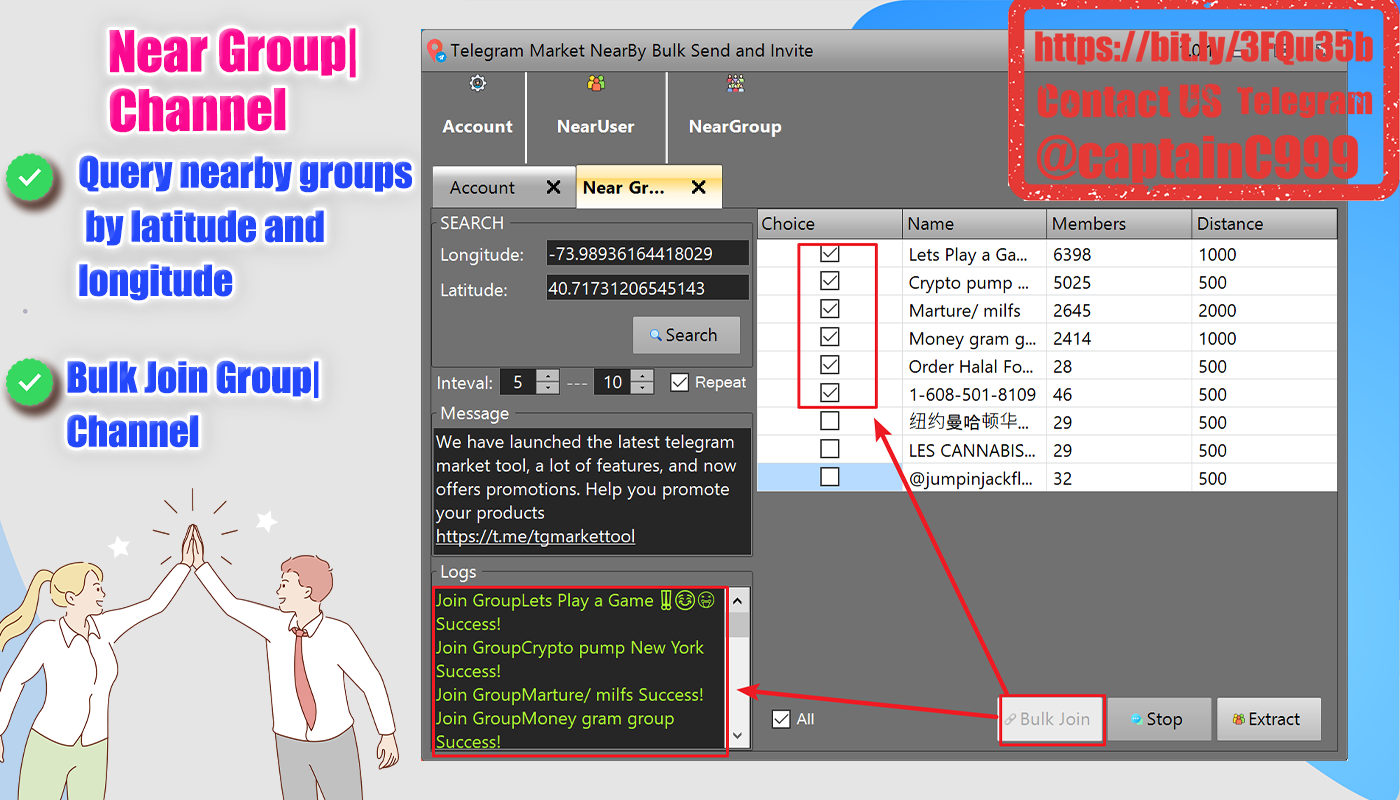
Task: Close the Near Group tab with X
Action: point(699,187)
